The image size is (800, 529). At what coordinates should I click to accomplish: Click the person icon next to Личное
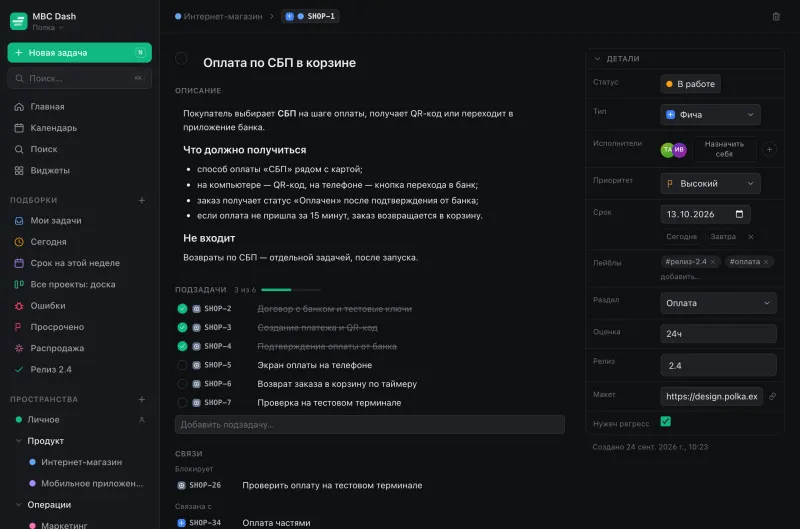[x=142, y=420]
